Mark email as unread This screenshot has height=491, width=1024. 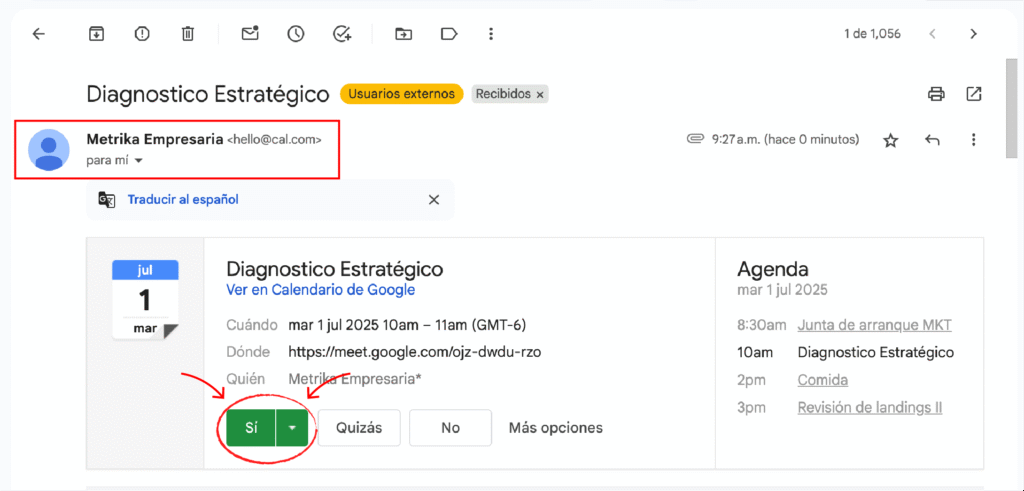click(250, 34)
